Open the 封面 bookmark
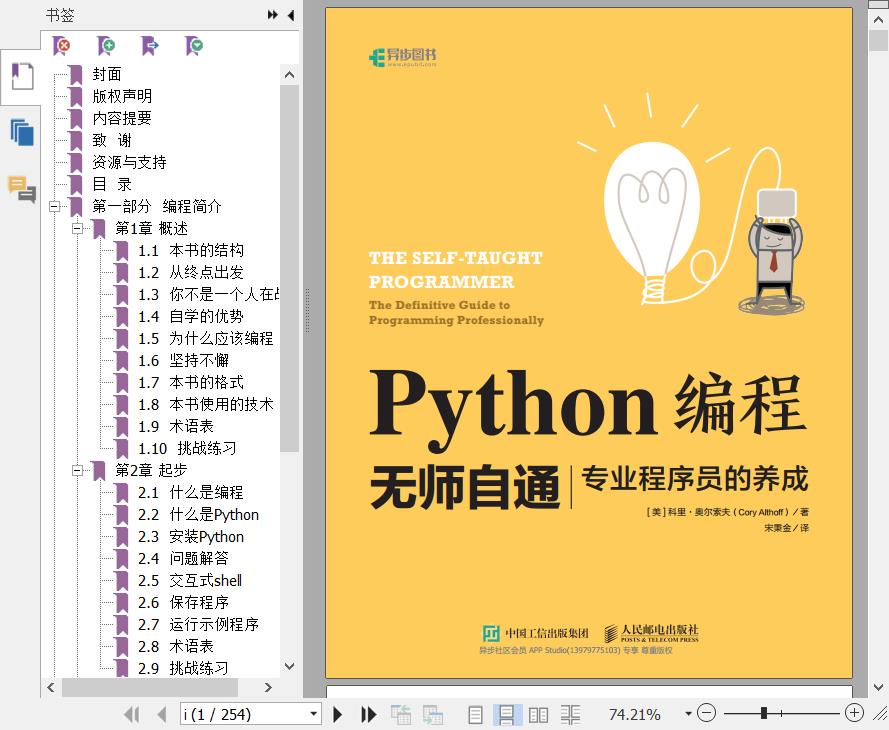 pyautogui.click(x=107, y=74)
